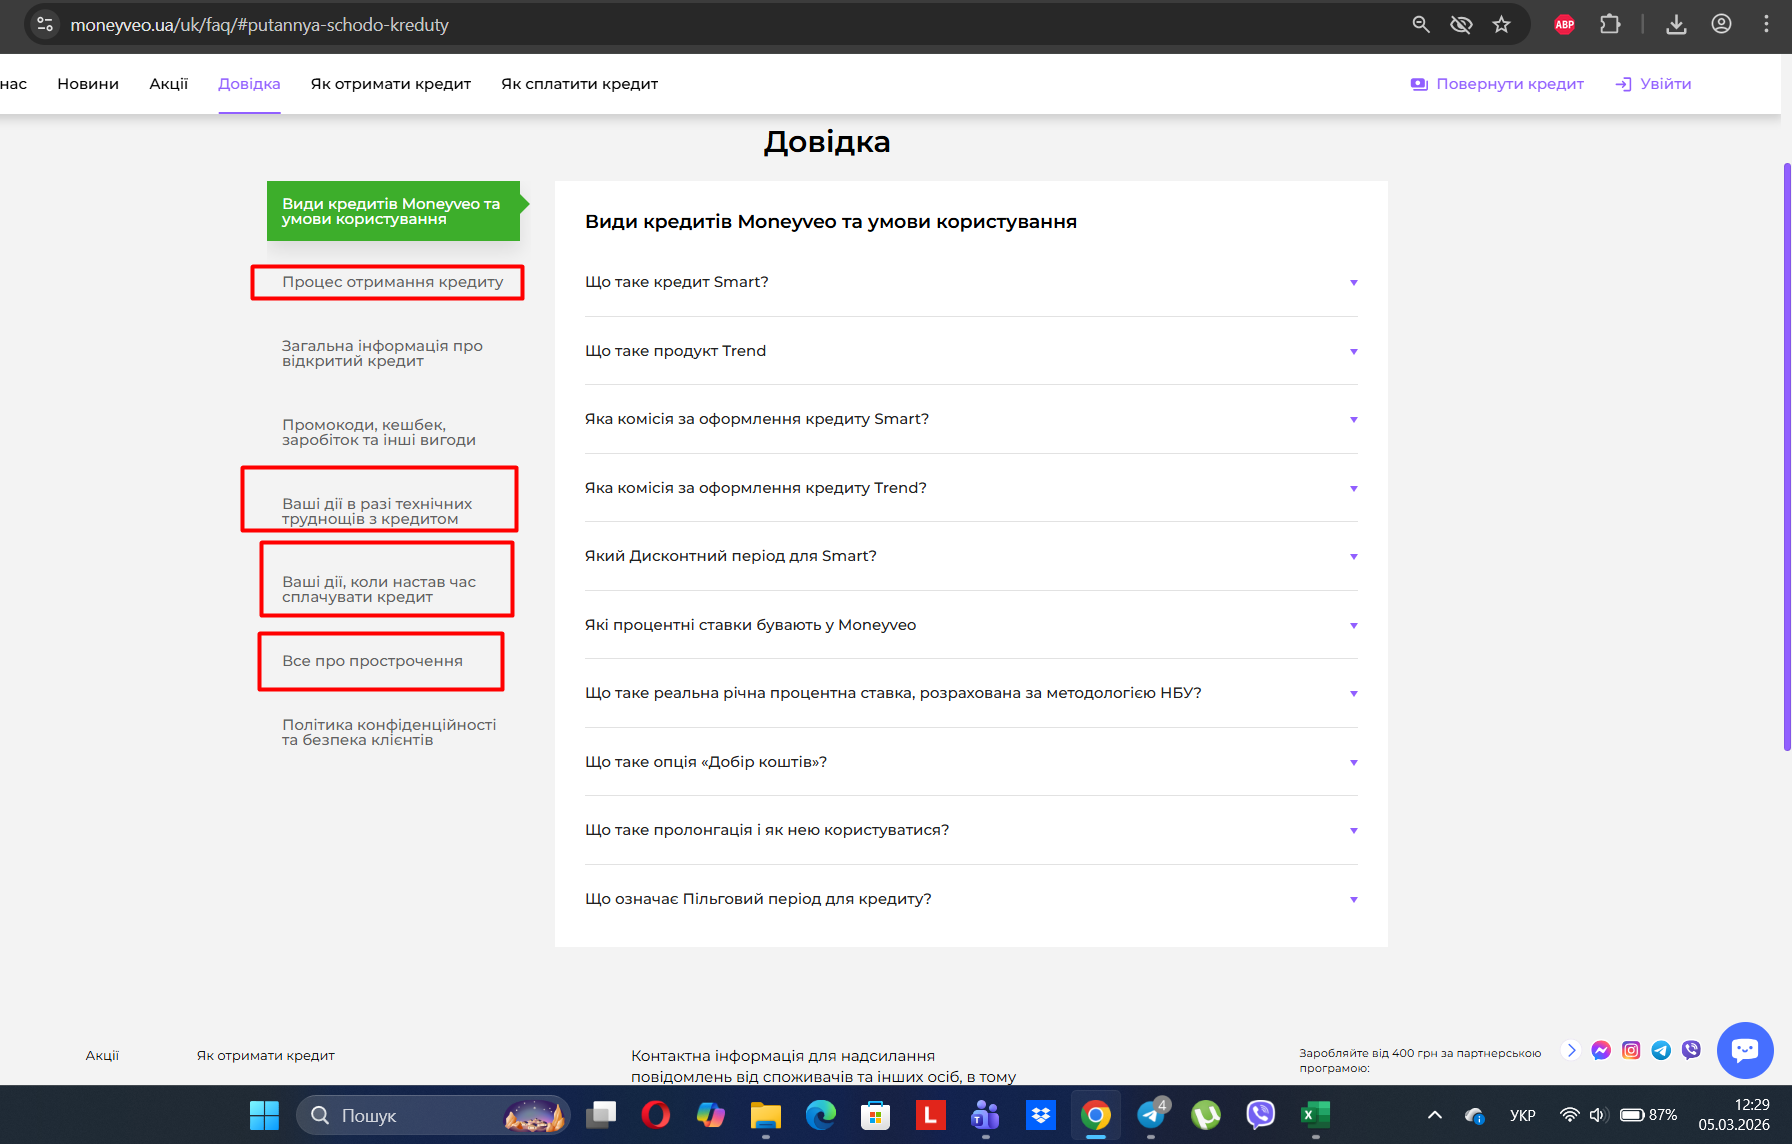Image resolution: width=1792 pixels, height=1144 pixels.
Task: Click the footer 'Як отримати кредит' link
Action: tap(266, 1055)
